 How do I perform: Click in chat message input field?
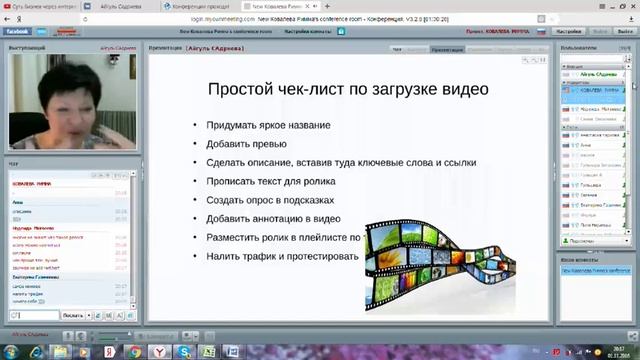[34, 315]
